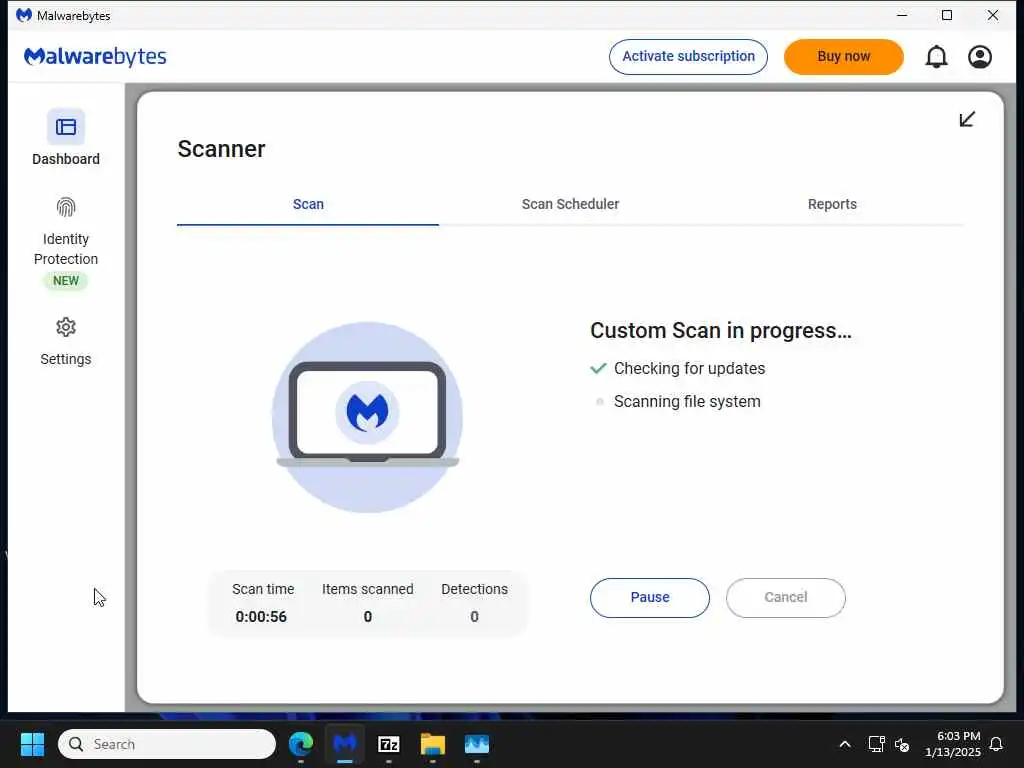
Task: Open Windows notification center bell
Action: pos(996,744)
